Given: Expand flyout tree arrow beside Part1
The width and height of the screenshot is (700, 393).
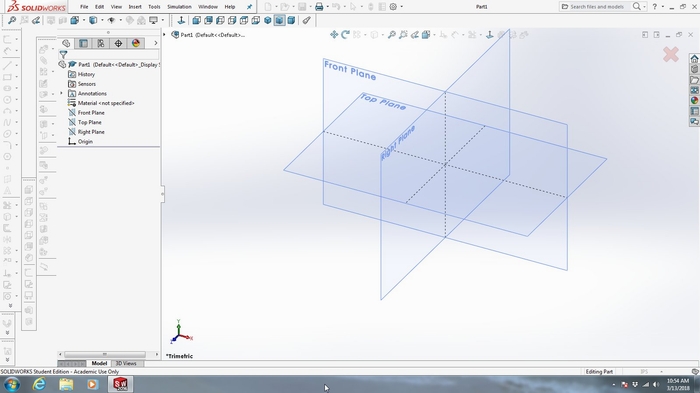Looking at the screenshot, I should (x=164, y=34).
